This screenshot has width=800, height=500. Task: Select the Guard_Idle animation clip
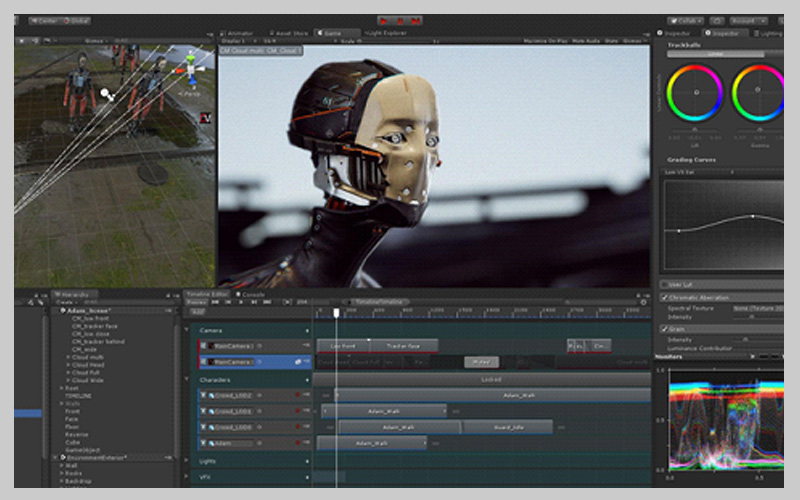(507, 427)
